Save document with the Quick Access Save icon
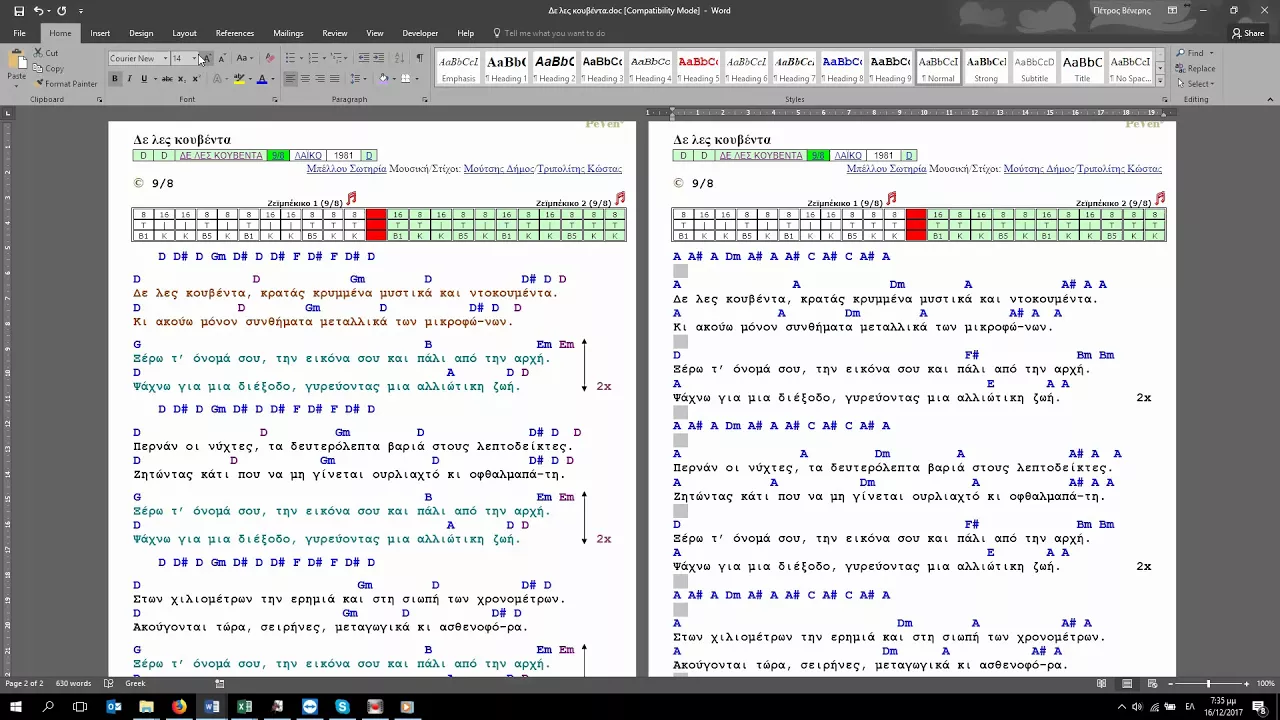1280x720 pixels. click(18, 10)
